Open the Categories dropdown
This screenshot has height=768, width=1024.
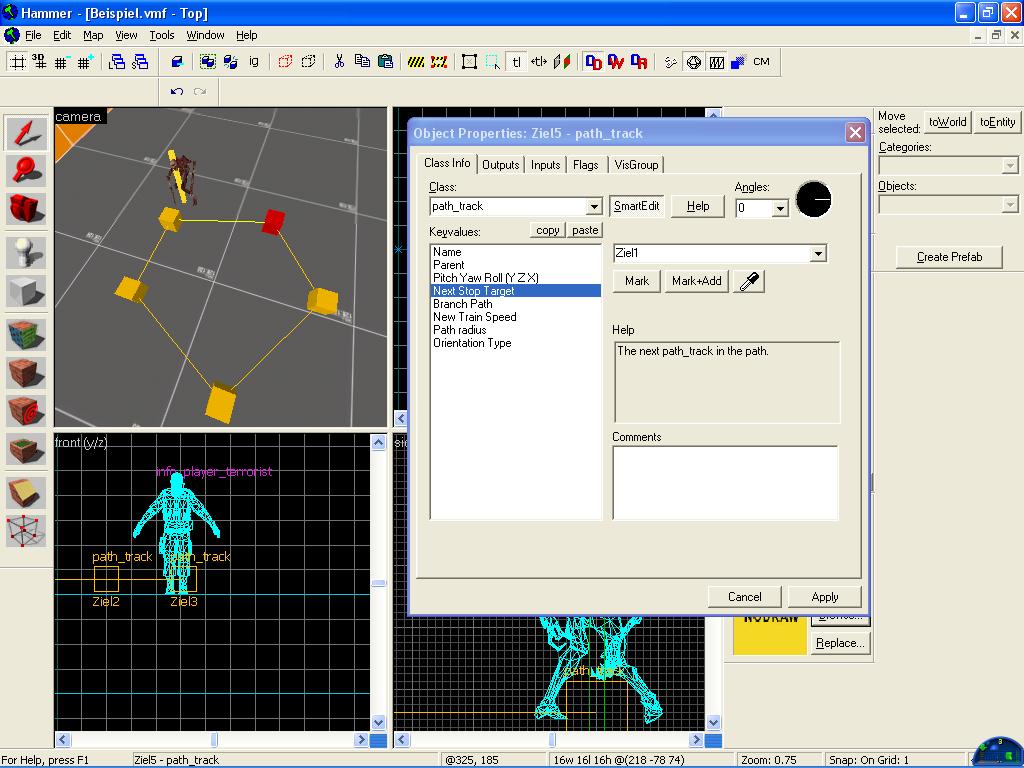(1010, 165)
